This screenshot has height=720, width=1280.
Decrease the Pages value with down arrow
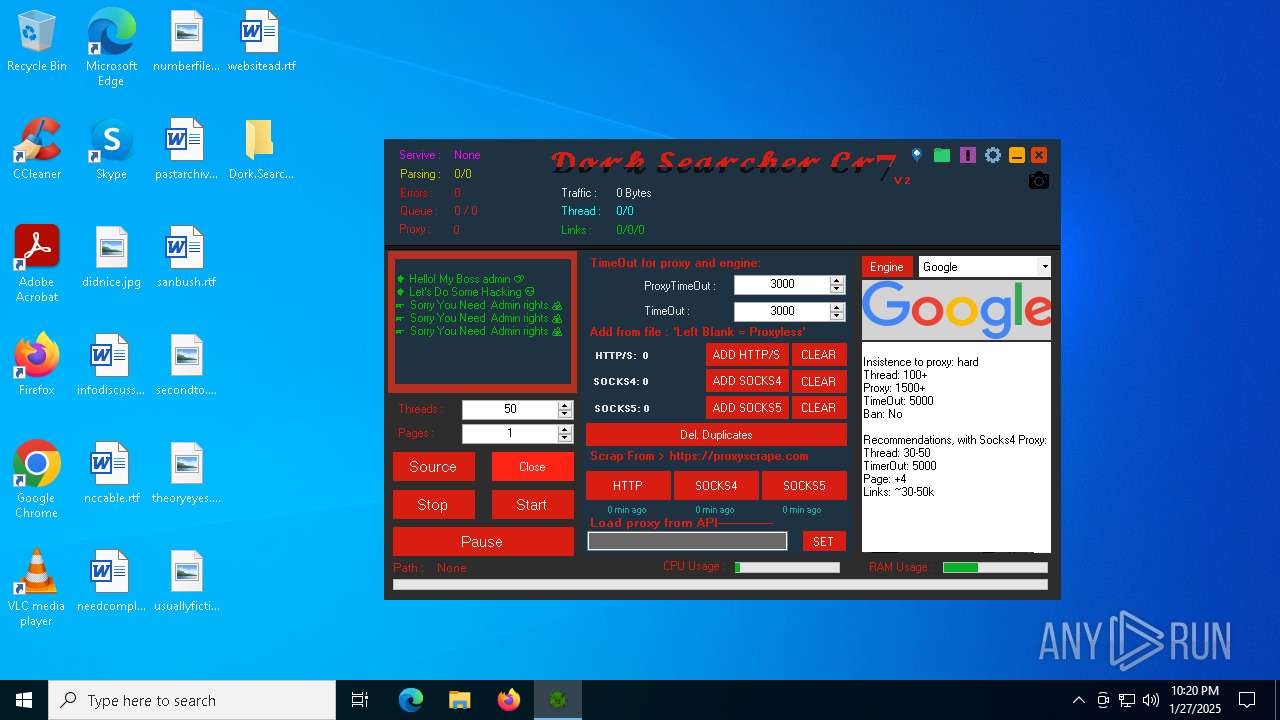[x=565, y=438]
